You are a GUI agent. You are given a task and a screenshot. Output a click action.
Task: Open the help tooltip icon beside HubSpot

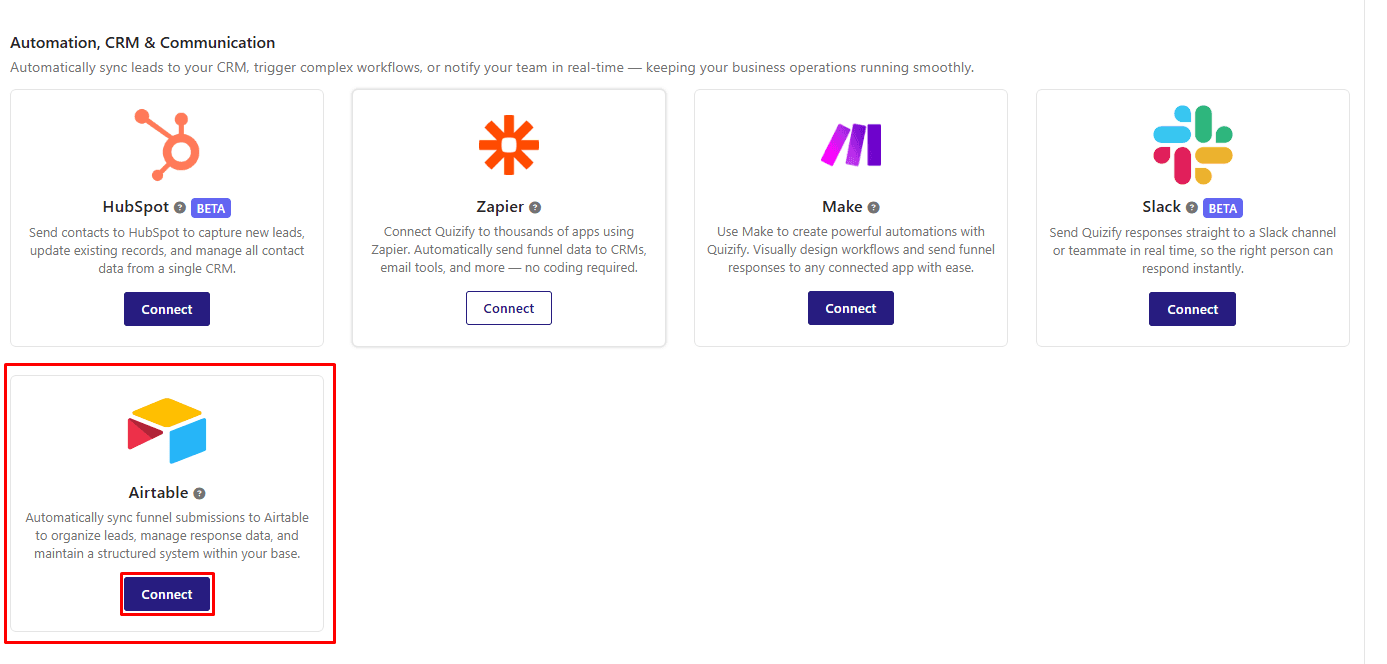180,208
